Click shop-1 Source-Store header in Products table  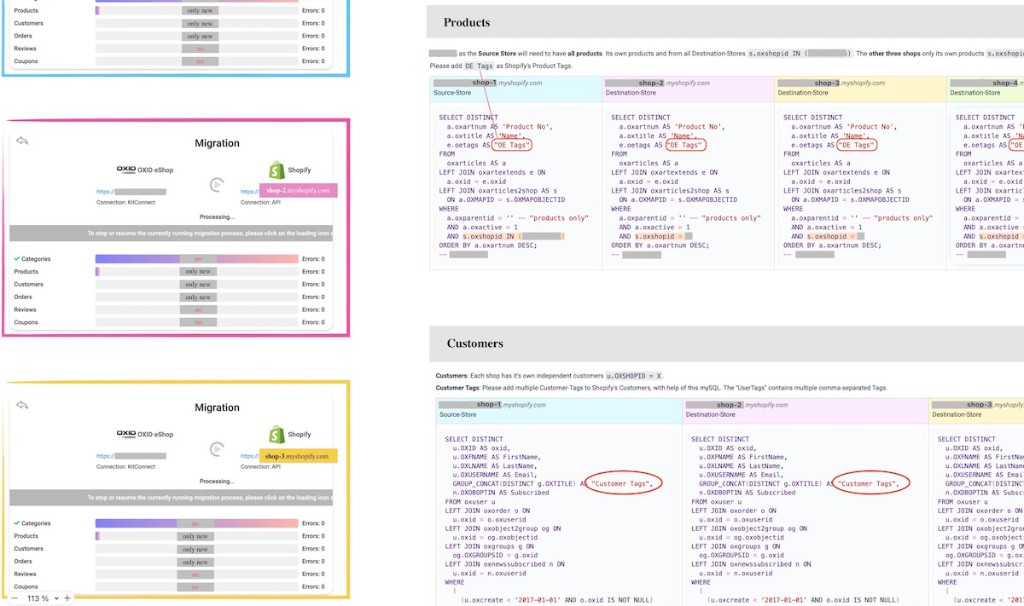[x=516, y=88]
